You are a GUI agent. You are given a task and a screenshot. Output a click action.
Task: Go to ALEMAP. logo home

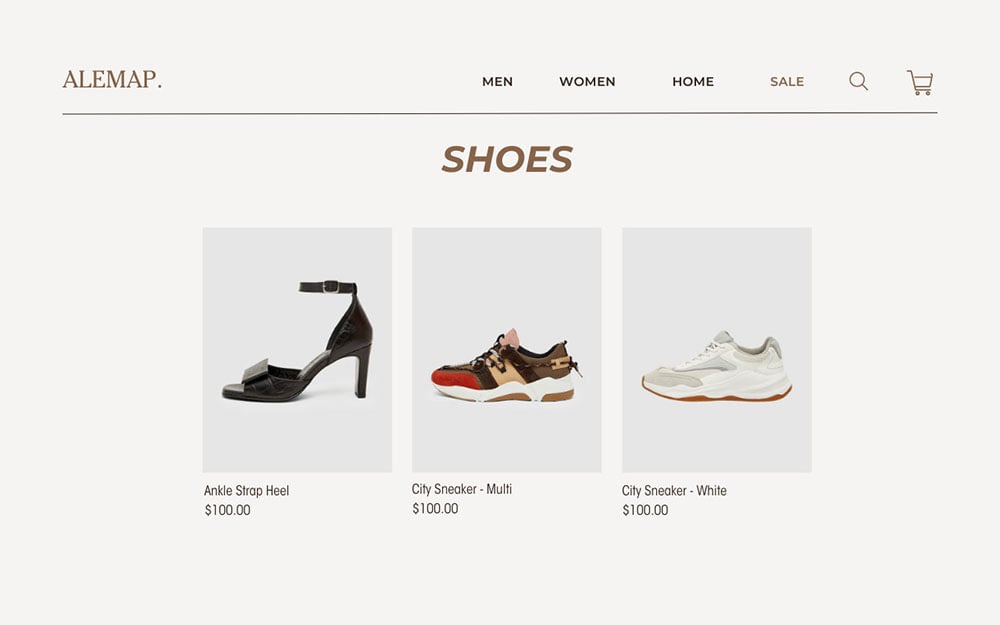tap(112, 80)
